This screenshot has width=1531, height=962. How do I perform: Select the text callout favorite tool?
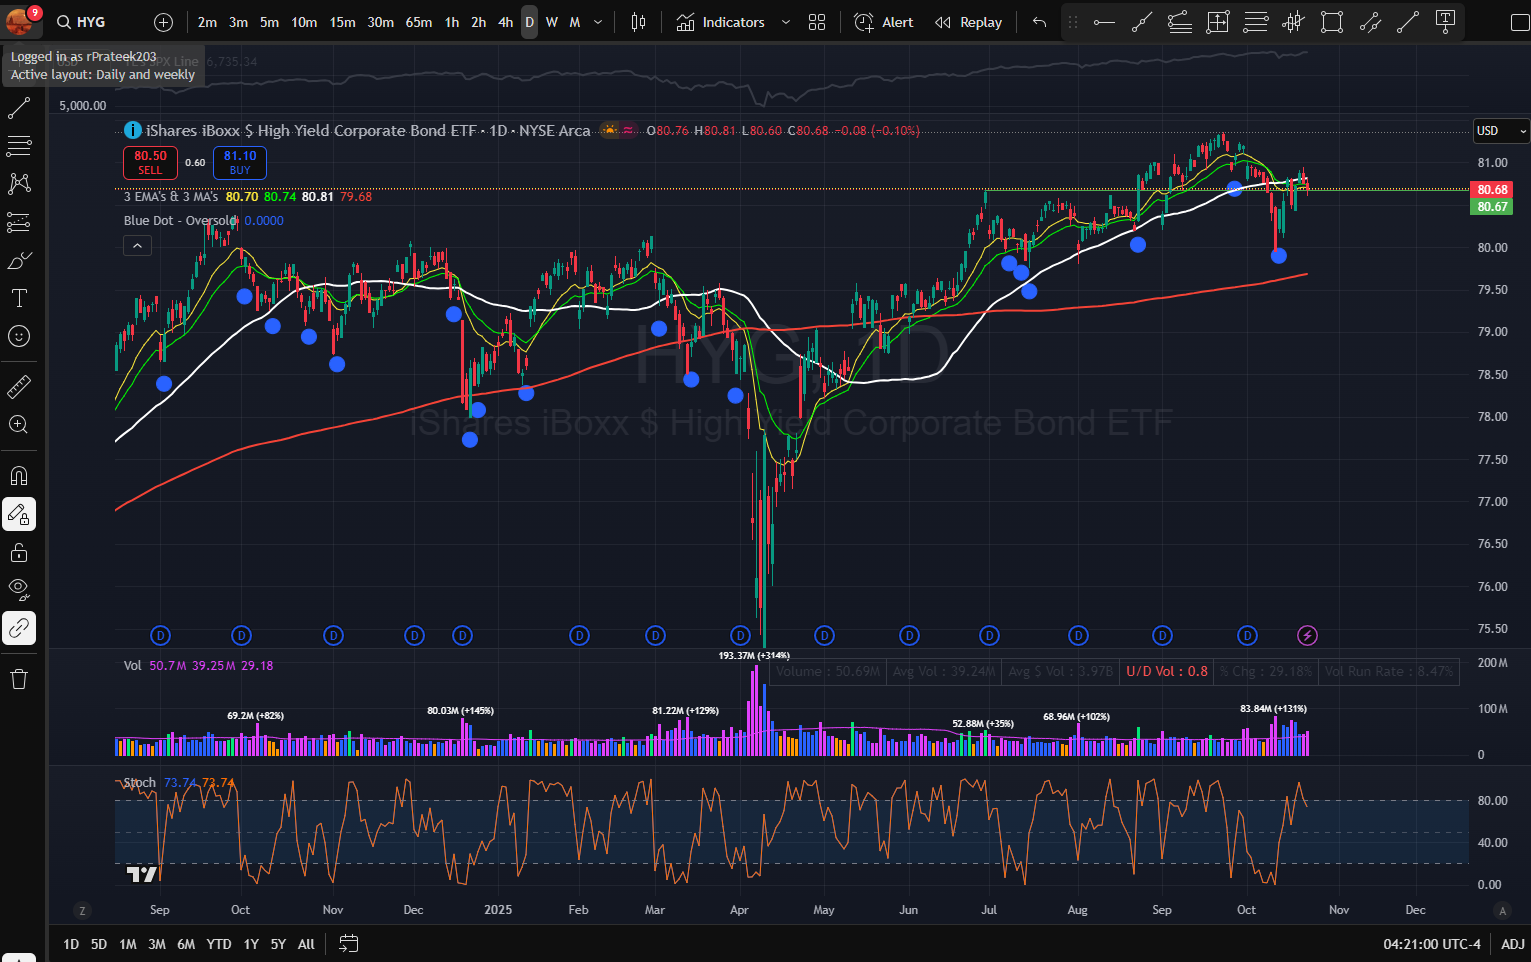(x=1445, y=22)
